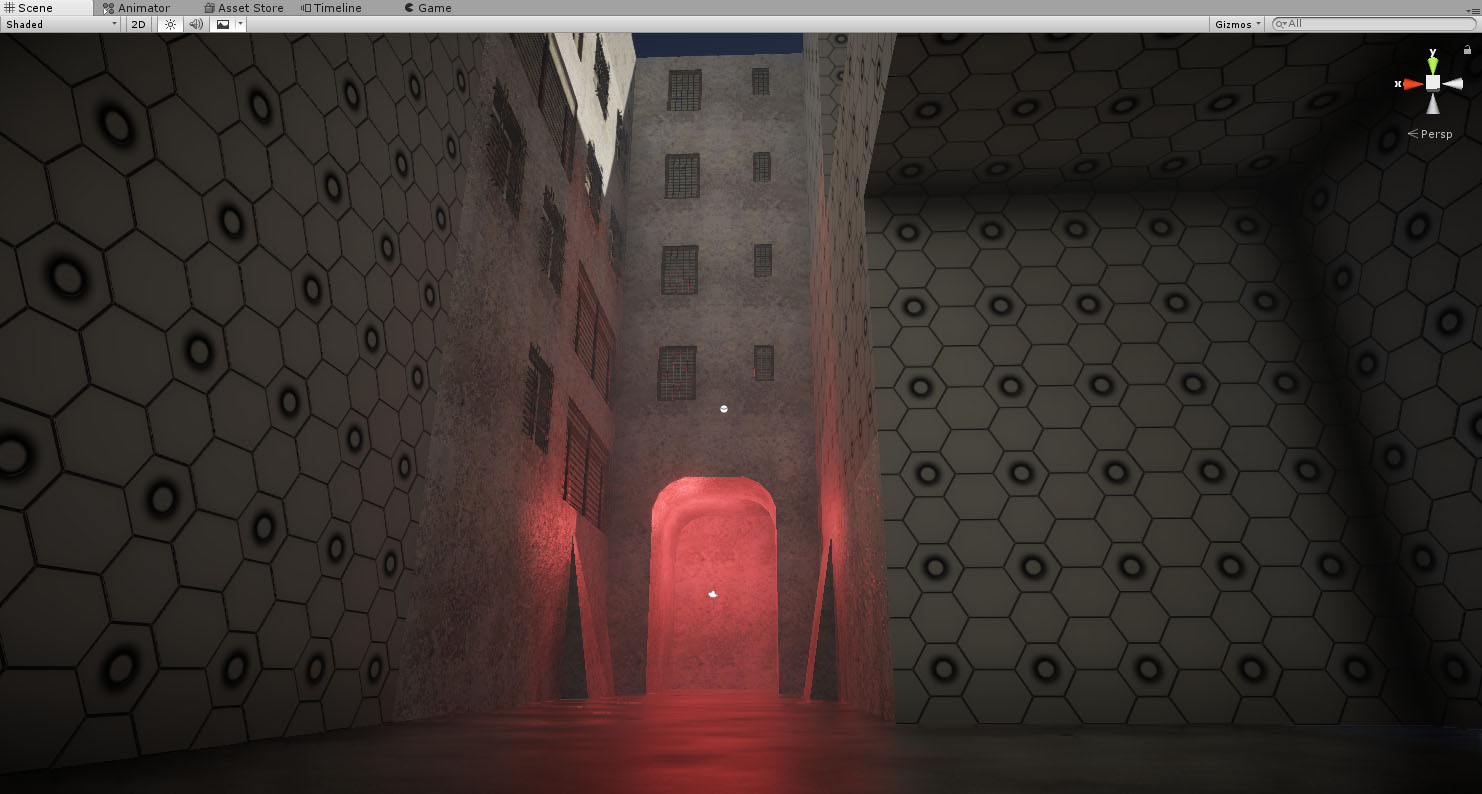Image resolution: width=1482 pixels, height=794 pixels.
Task: Select the light gizmo inside the red archway
Action: tap(712, 595)
